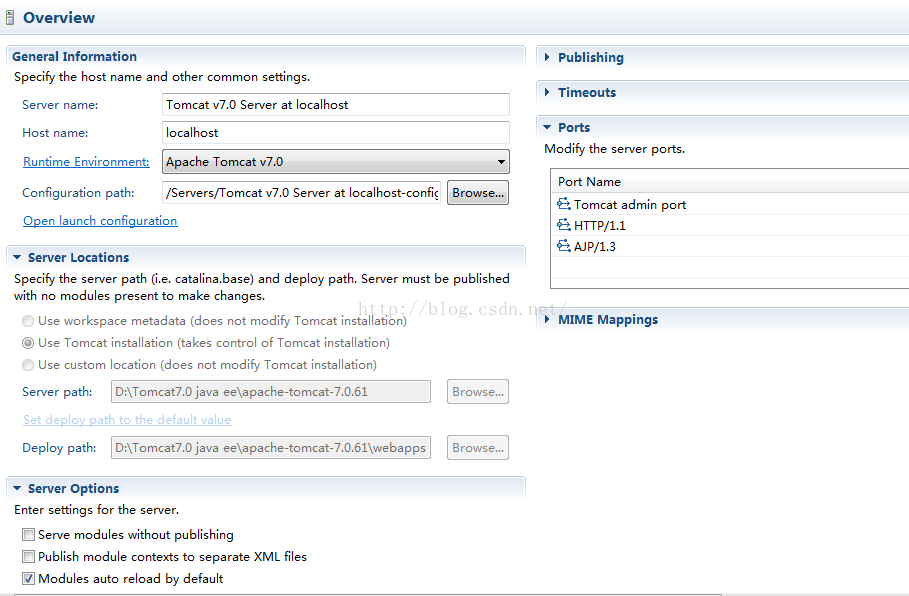Collapse the Ports section
The width and height of the screenshot is (909, 596).
[547, 127]
